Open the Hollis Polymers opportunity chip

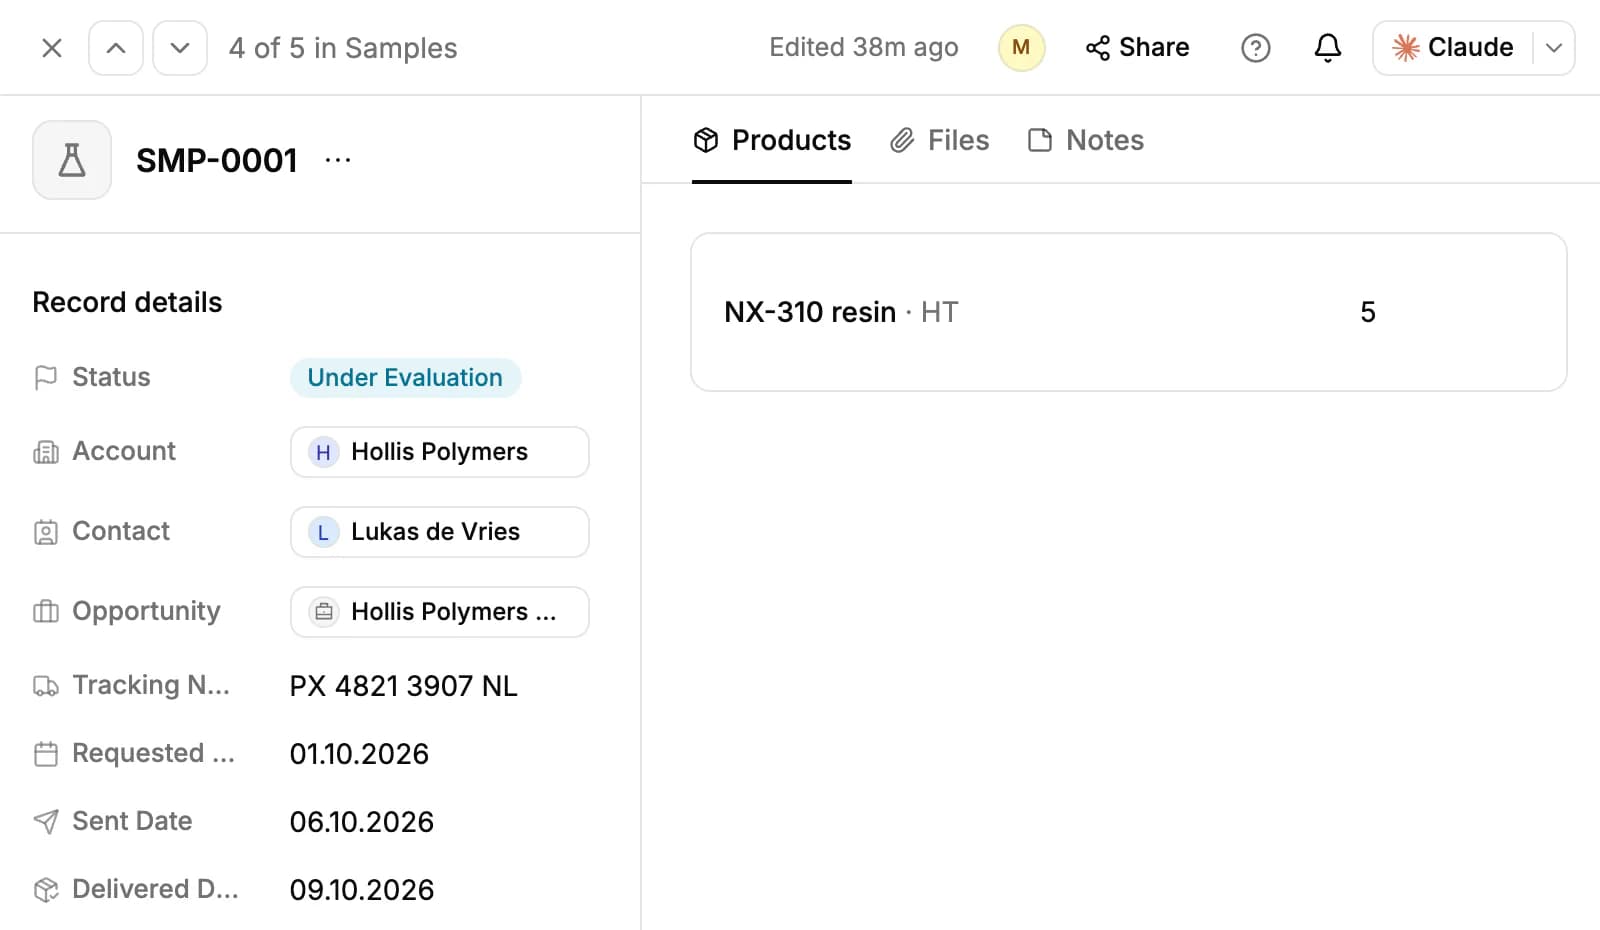coord(439,612)
